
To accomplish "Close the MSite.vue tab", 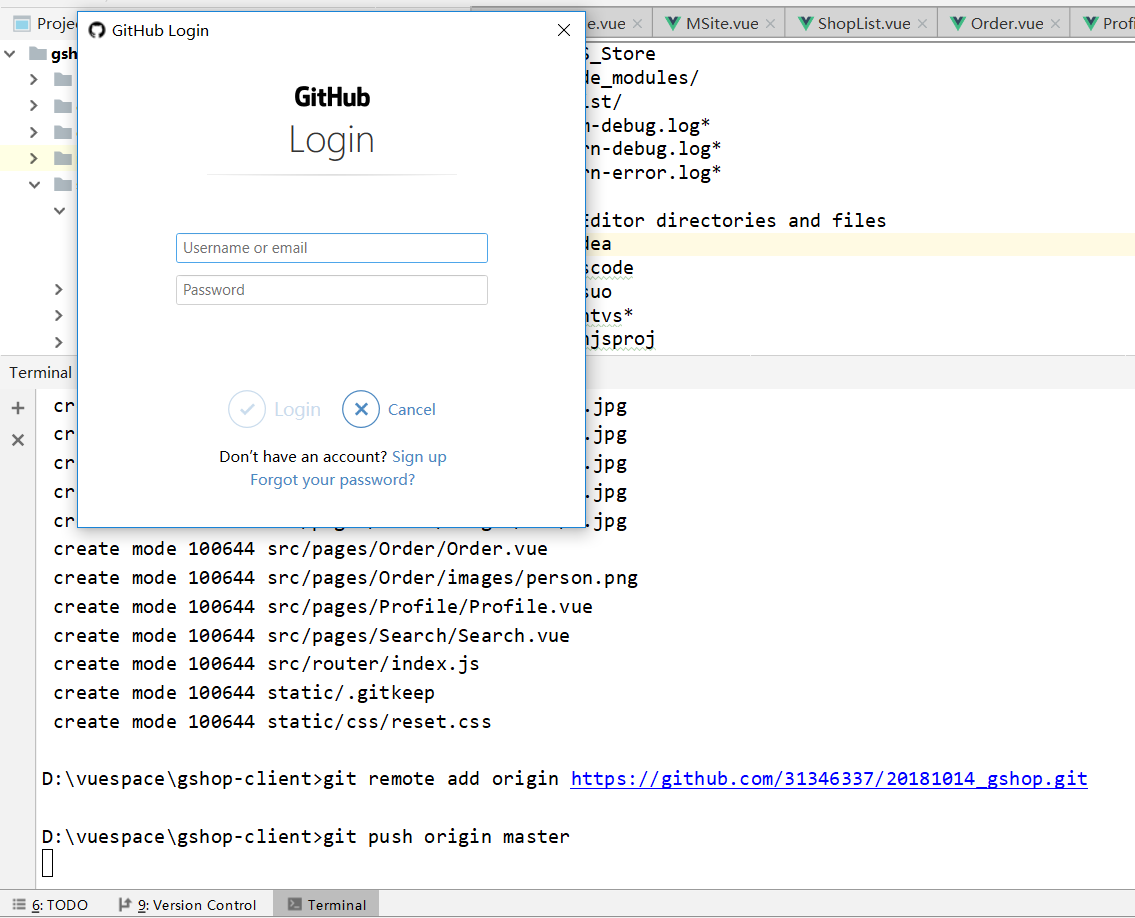I will point(770,24).
